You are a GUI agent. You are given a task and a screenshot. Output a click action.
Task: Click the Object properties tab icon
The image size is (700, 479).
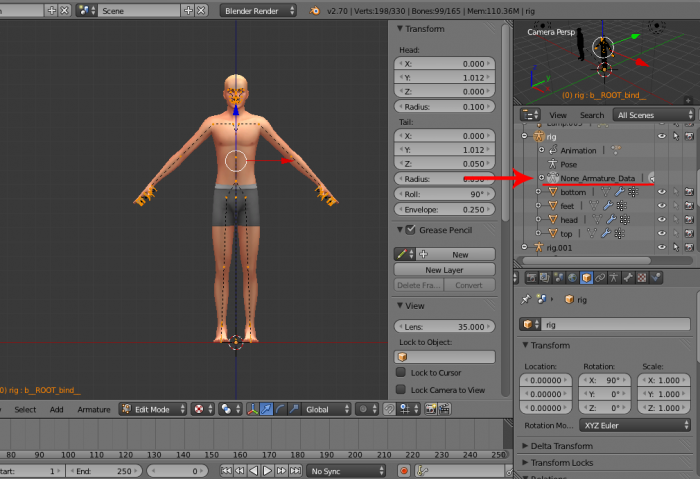[x=586, y=277]
